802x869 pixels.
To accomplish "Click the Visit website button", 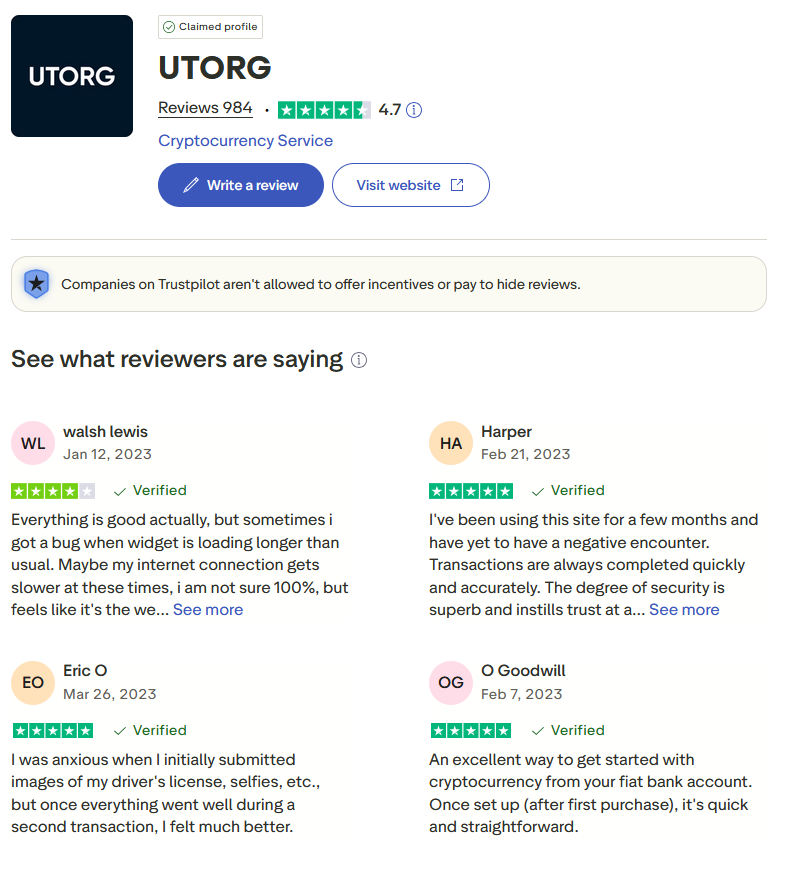I will click(410, 185).
